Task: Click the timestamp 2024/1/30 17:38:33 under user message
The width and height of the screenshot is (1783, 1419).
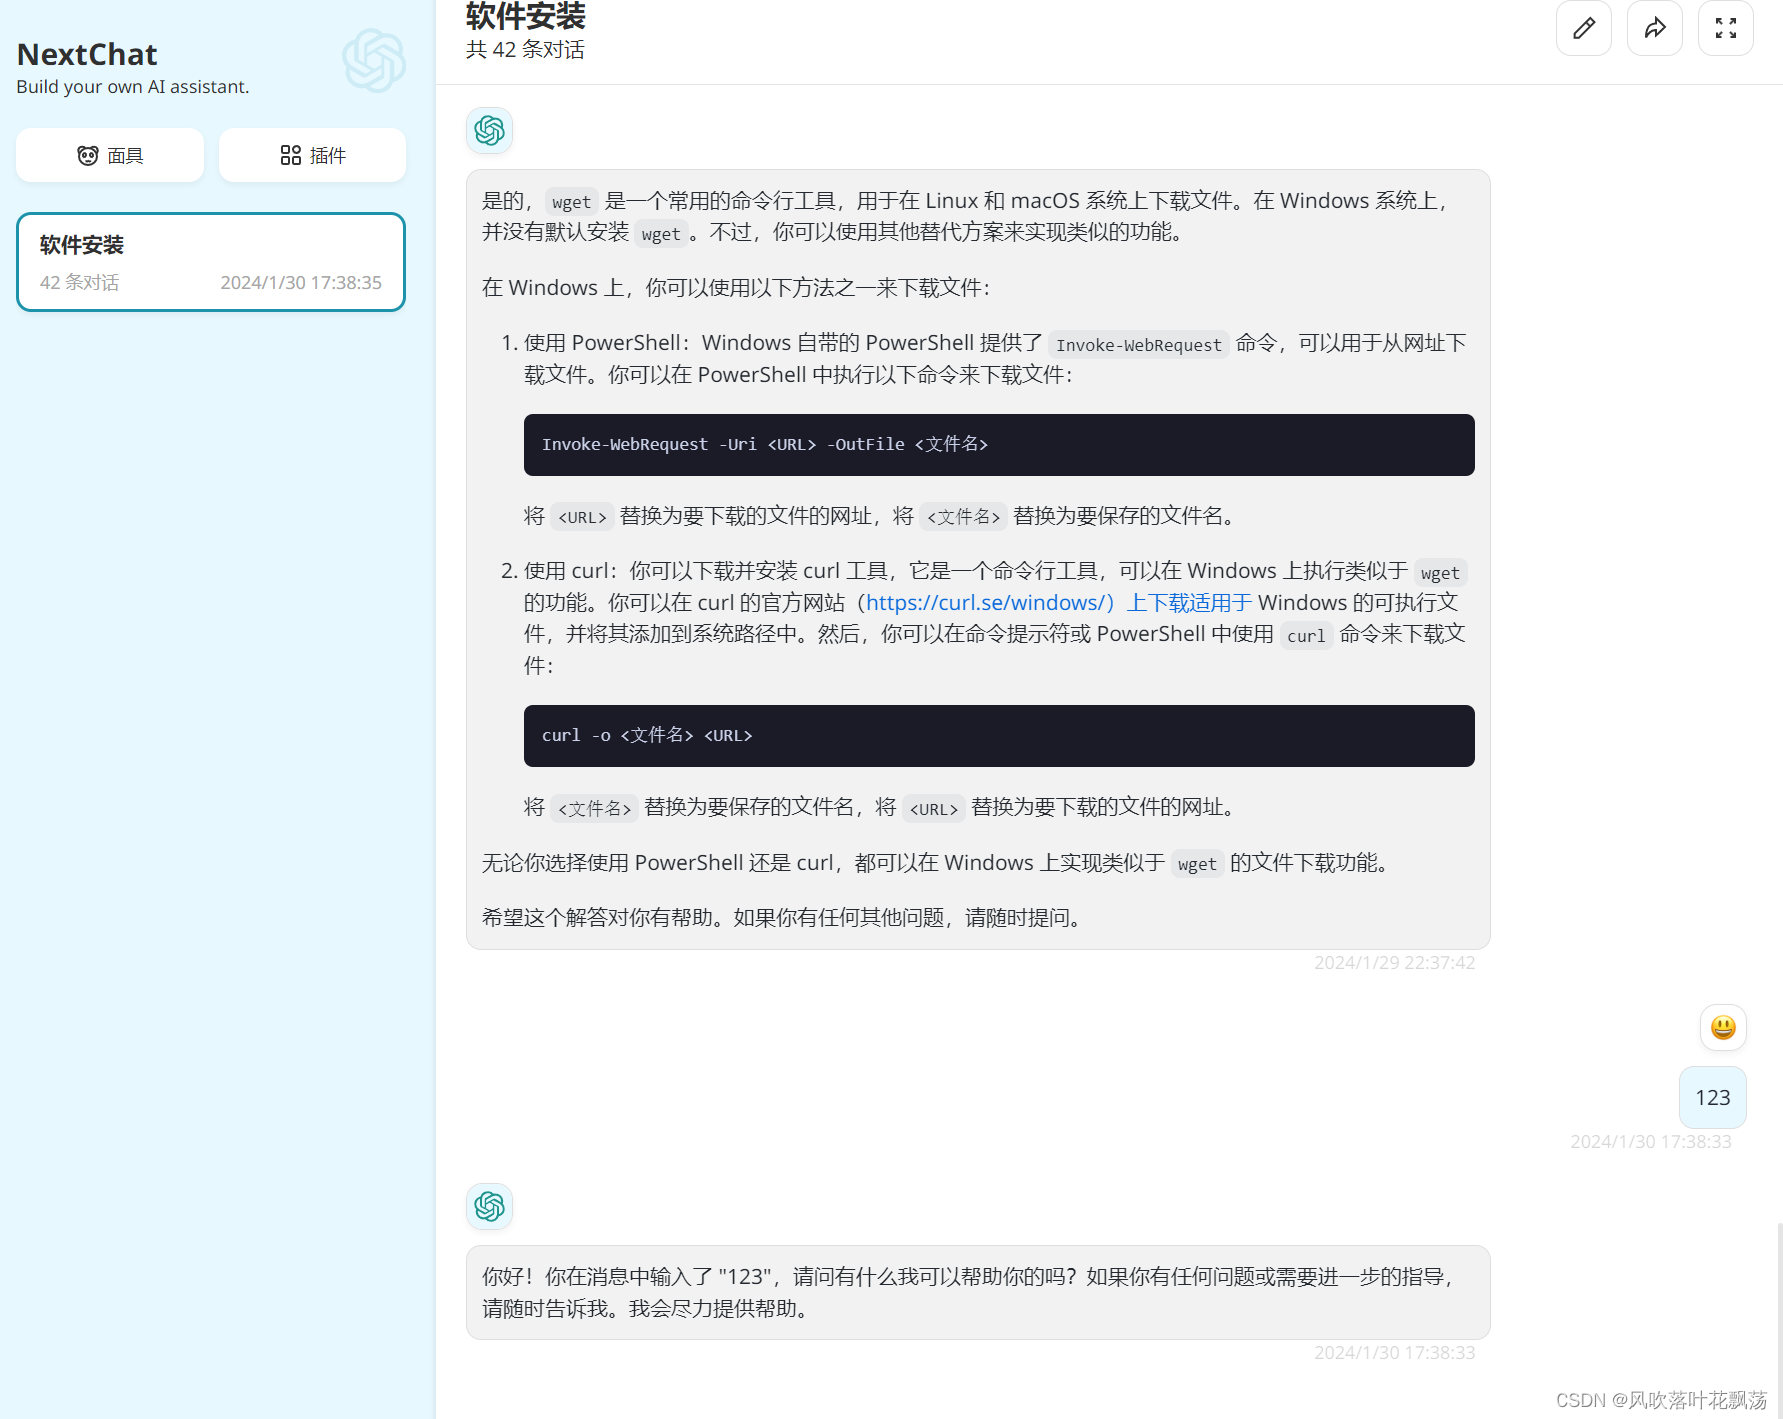Action: (x=1651, y=1142)
